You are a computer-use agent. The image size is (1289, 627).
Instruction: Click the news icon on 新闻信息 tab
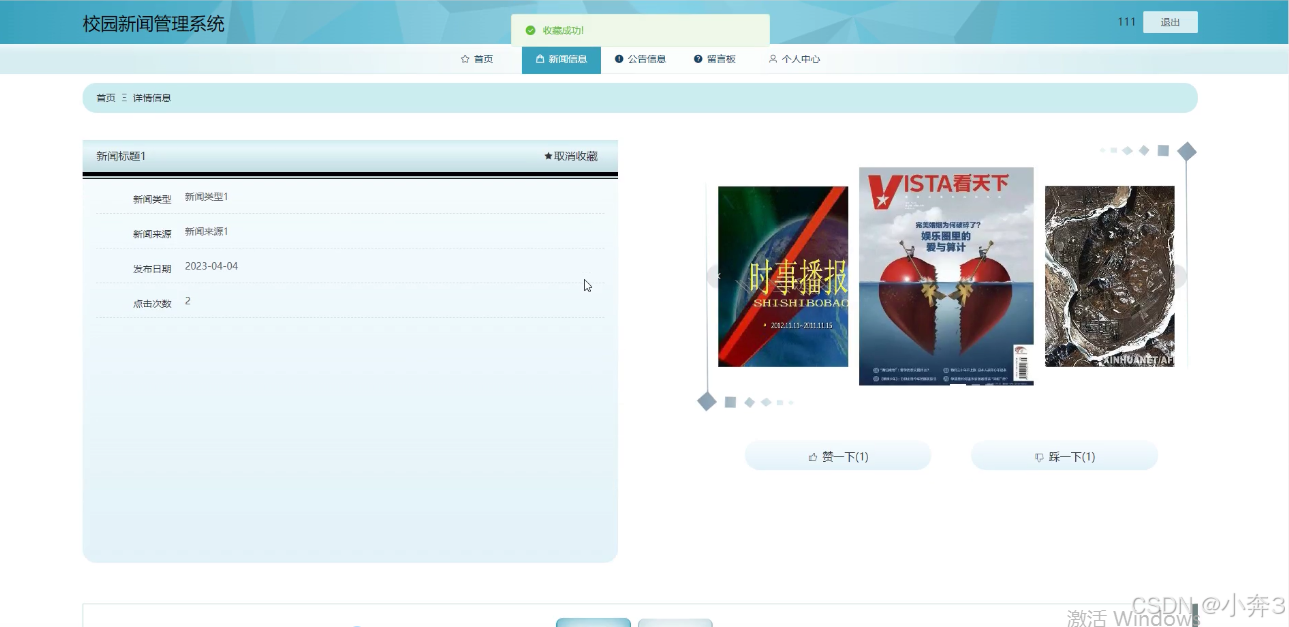[x=540, y=59]
